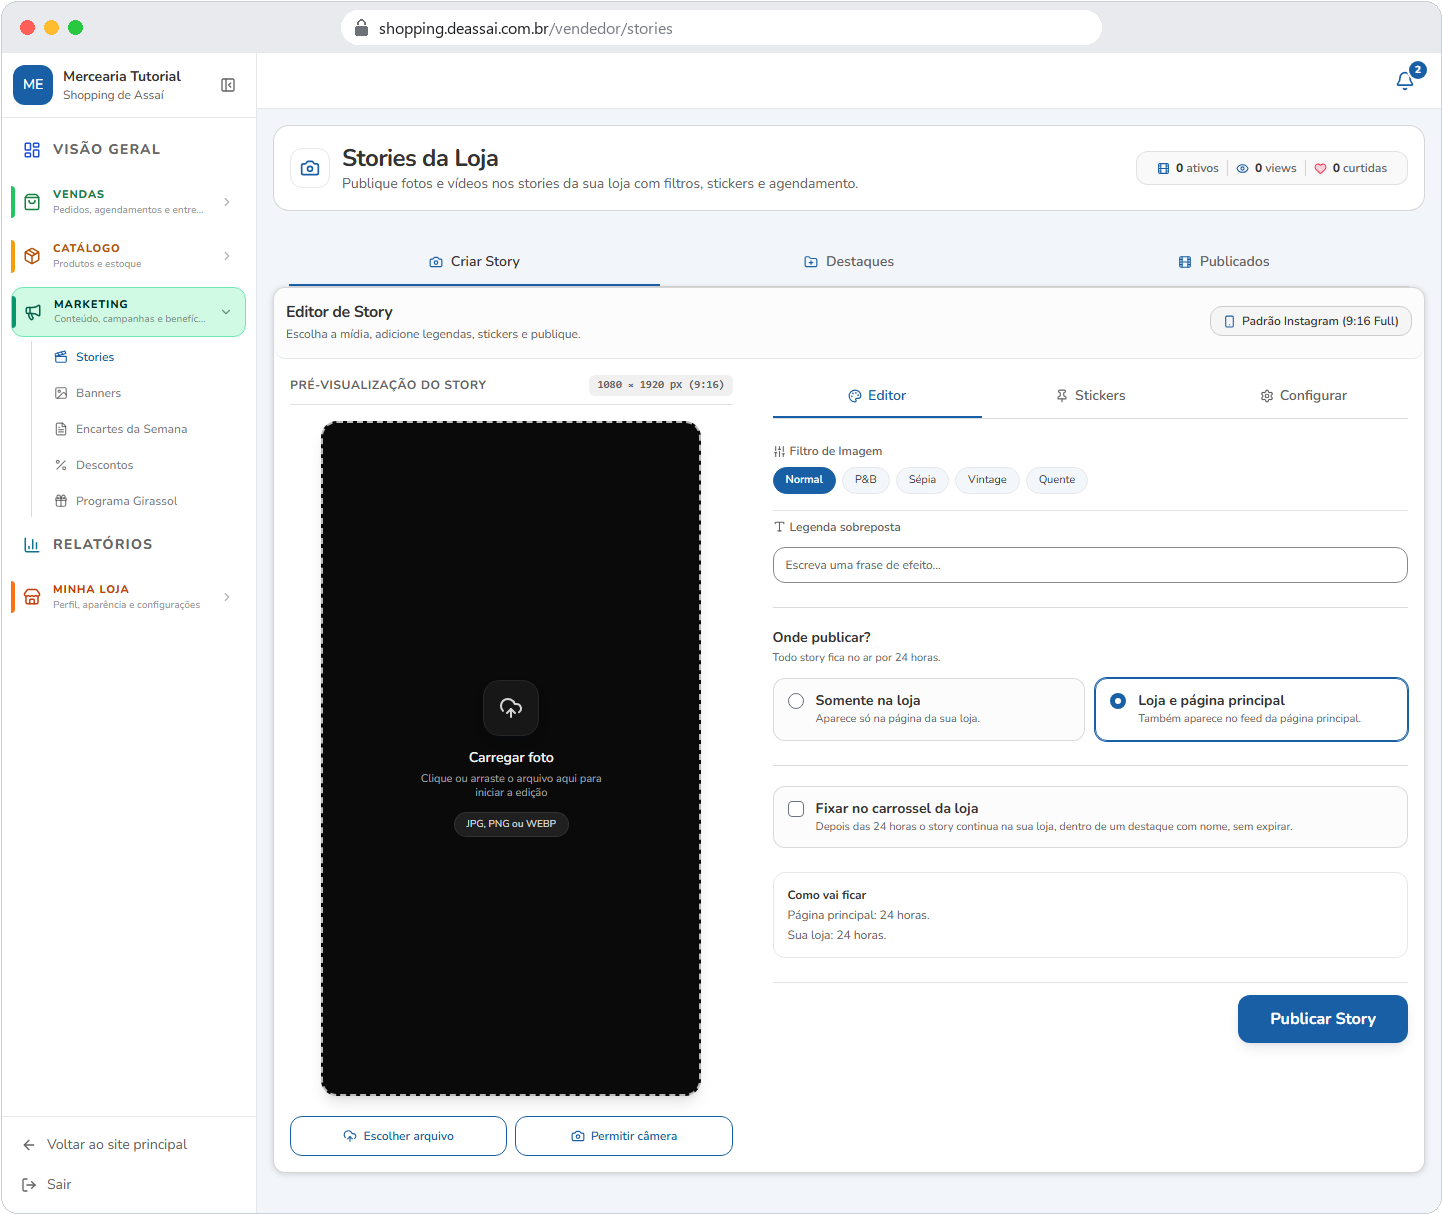Apply the Vintage image filter
Viewport: 1442px width, 1214px height.
[x=987, y=480]
